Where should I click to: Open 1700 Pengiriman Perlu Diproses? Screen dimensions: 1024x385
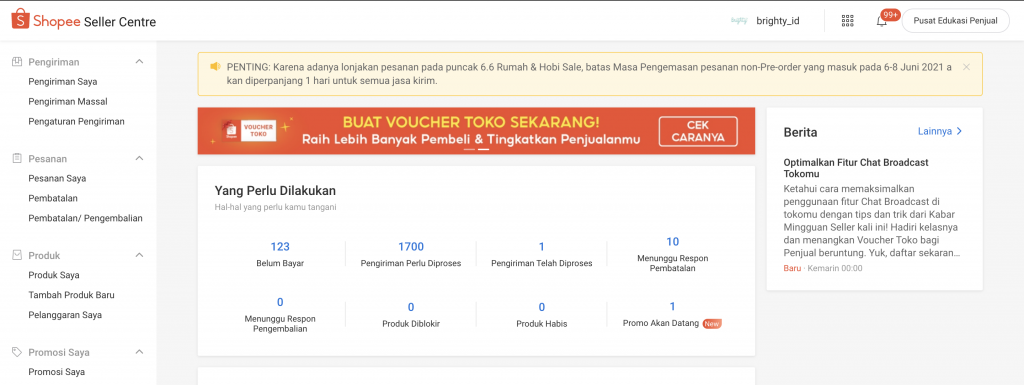point(411,254)
